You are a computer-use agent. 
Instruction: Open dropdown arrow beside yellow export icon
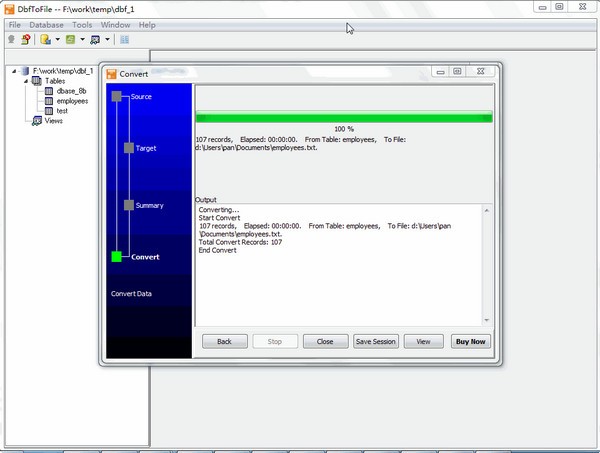[x=57, y=40]
